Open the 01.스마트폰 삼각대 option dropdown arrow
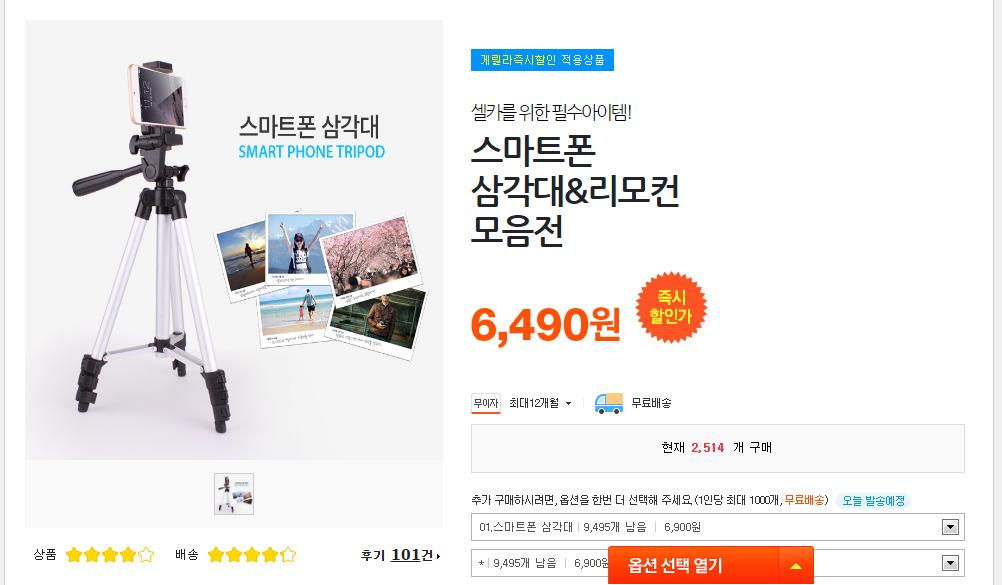 [x=950, y=527]
